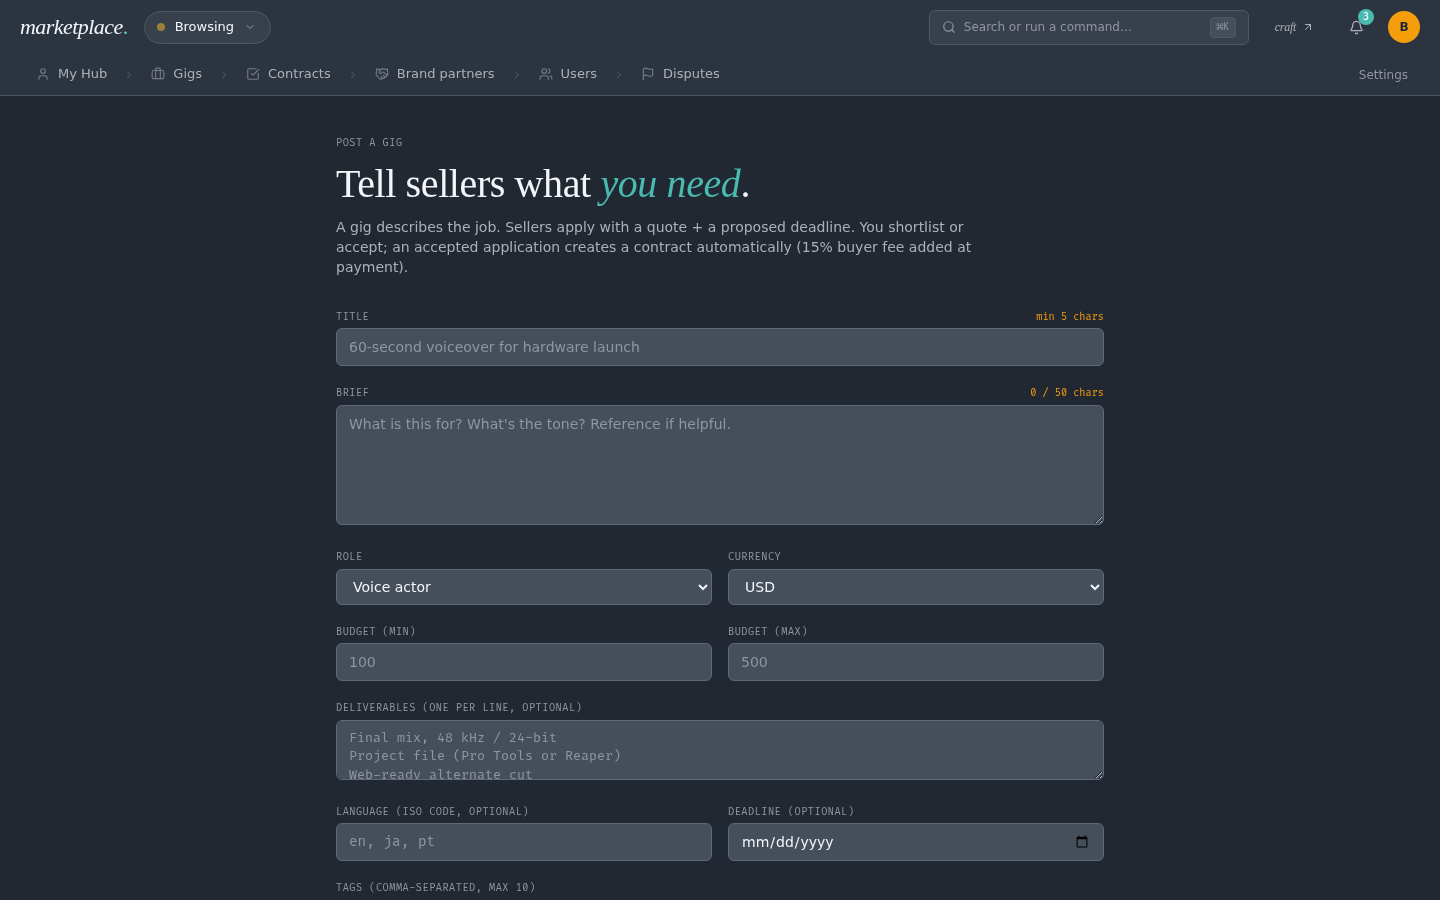Expand the Browsing mode dropdown
The height and width of the screenshot is (900, 1440).
point(207,27)
